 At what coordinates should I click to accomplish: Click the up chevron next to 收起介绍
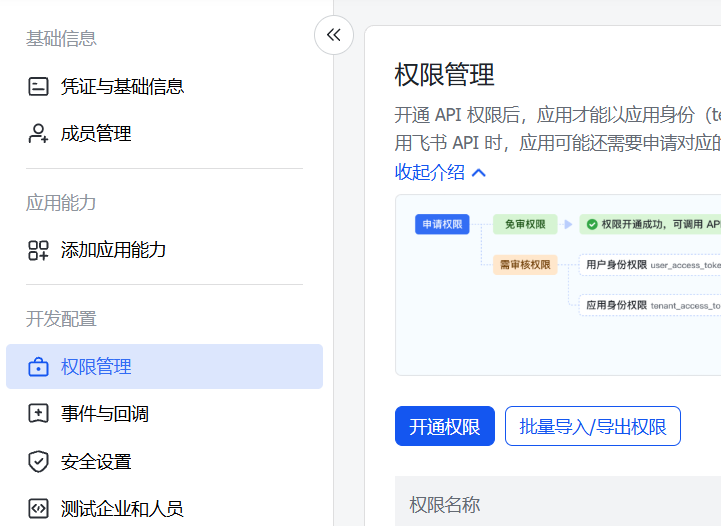[x=479, y=173]
